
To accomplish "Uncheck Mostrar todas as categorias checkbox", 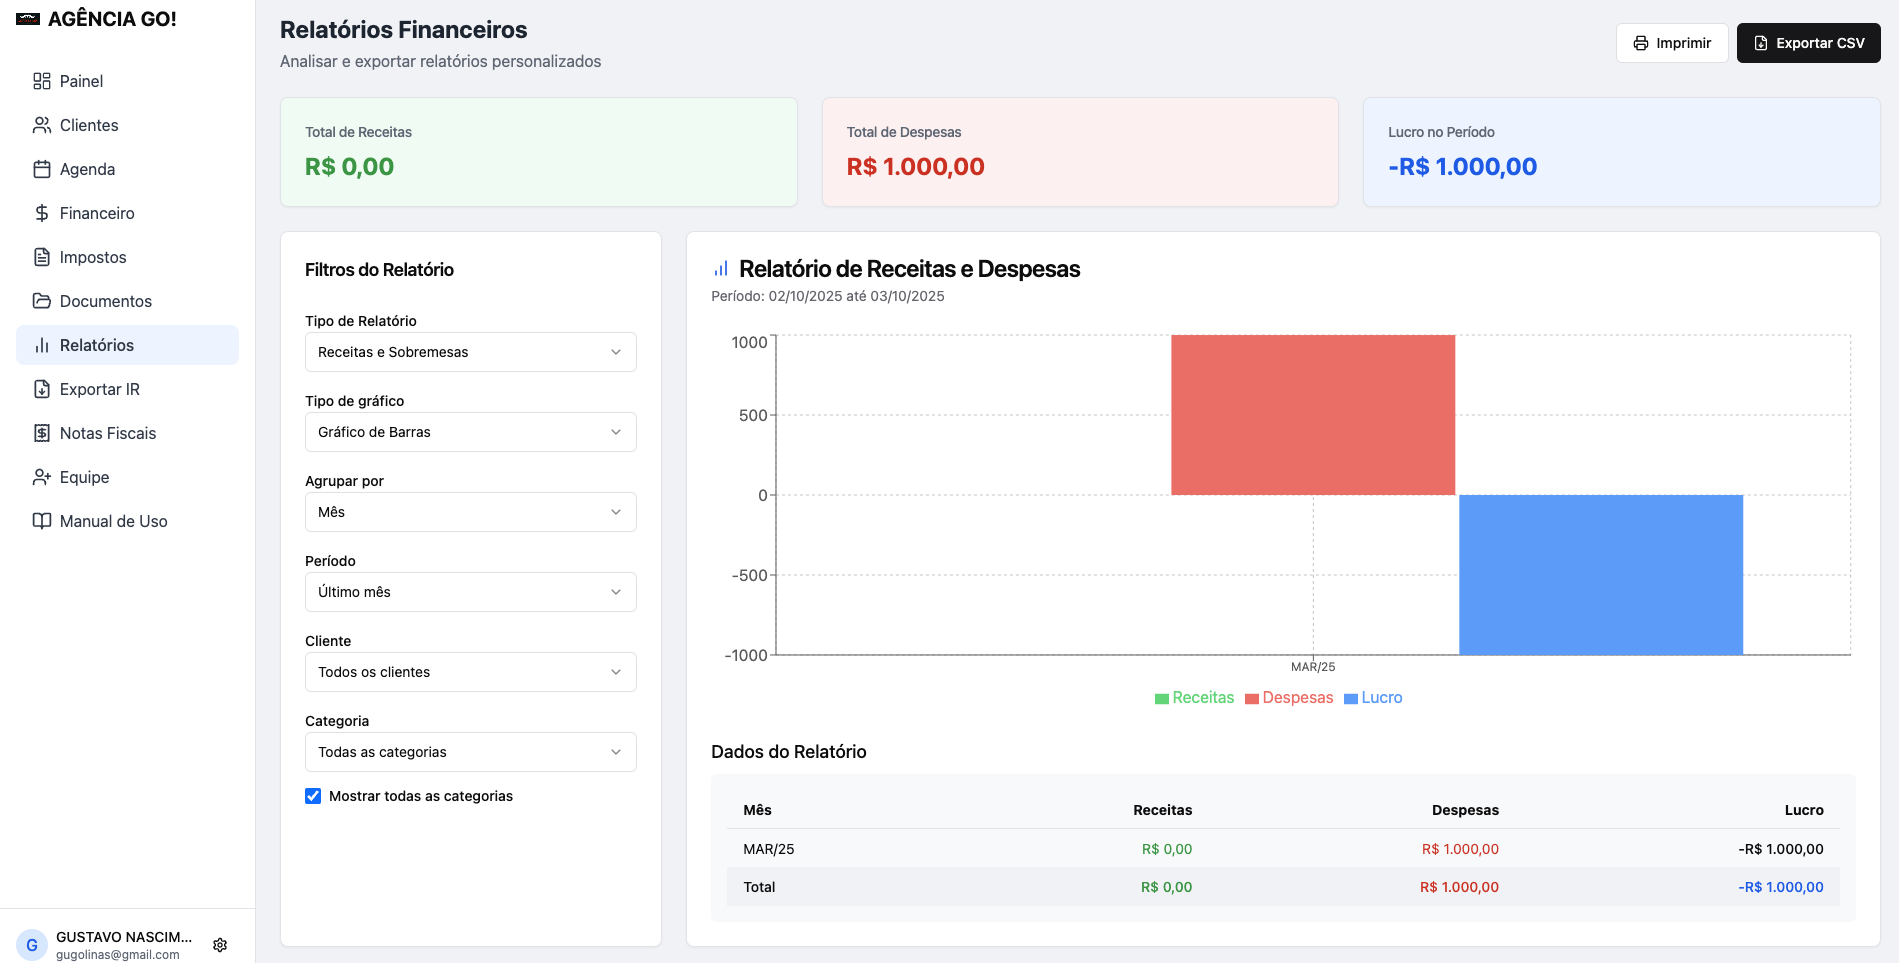I will pos(313,796).
